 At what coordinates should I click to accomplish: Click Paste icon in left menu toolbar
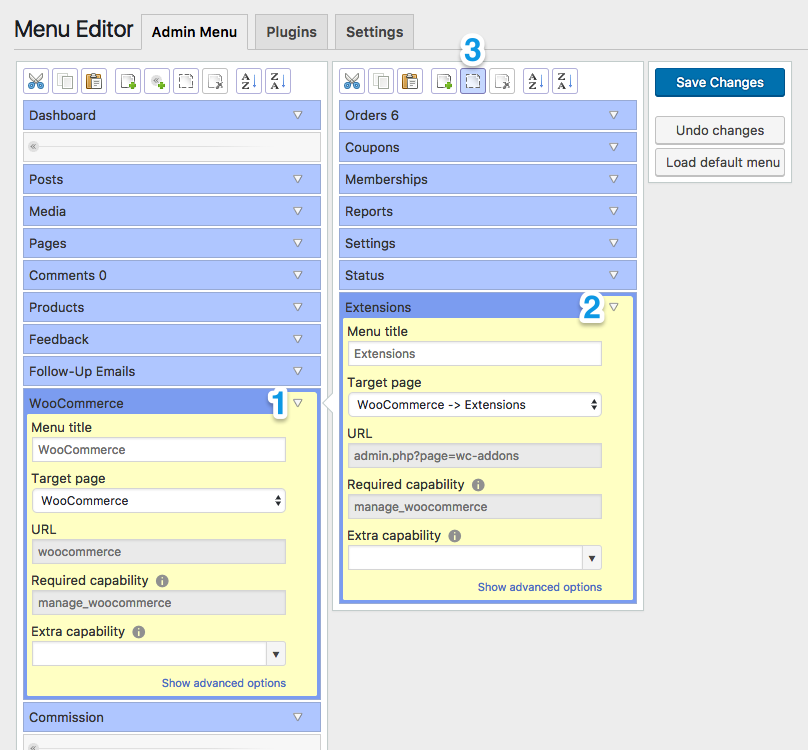tap(94, 81)
